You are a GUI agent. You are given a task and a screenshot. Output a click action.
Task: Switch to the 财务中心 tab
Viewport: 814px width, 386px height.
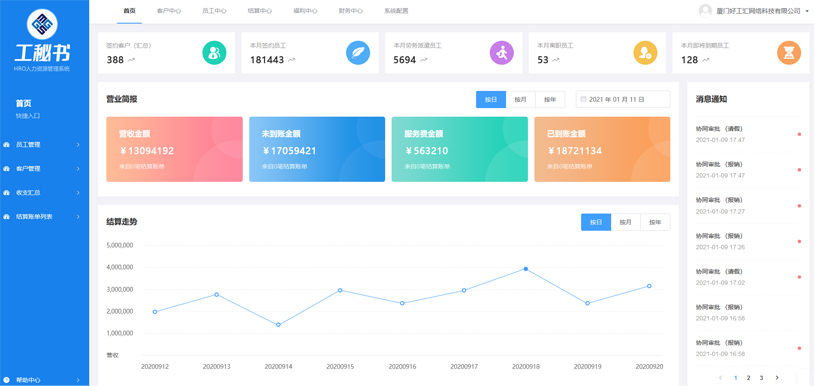[x=350, y=11]
